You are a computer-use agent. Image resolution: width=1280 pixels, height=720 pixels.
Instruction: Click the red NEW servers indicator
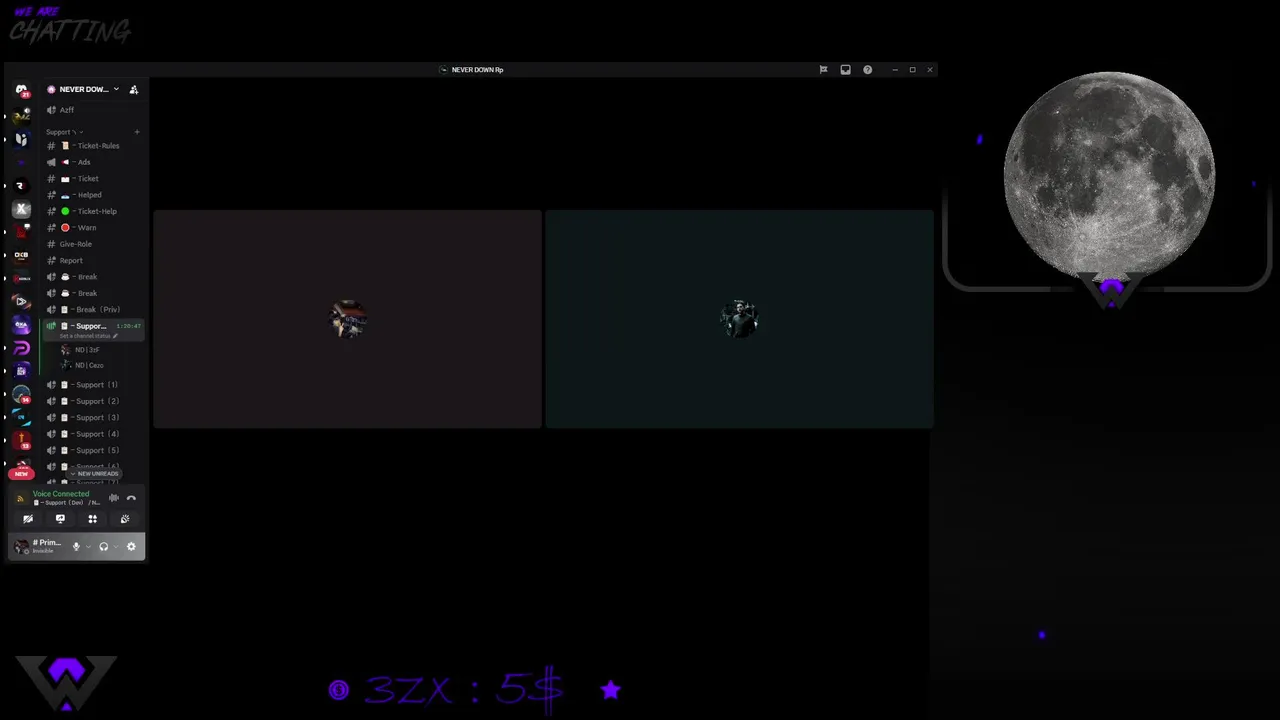[21, 474]
